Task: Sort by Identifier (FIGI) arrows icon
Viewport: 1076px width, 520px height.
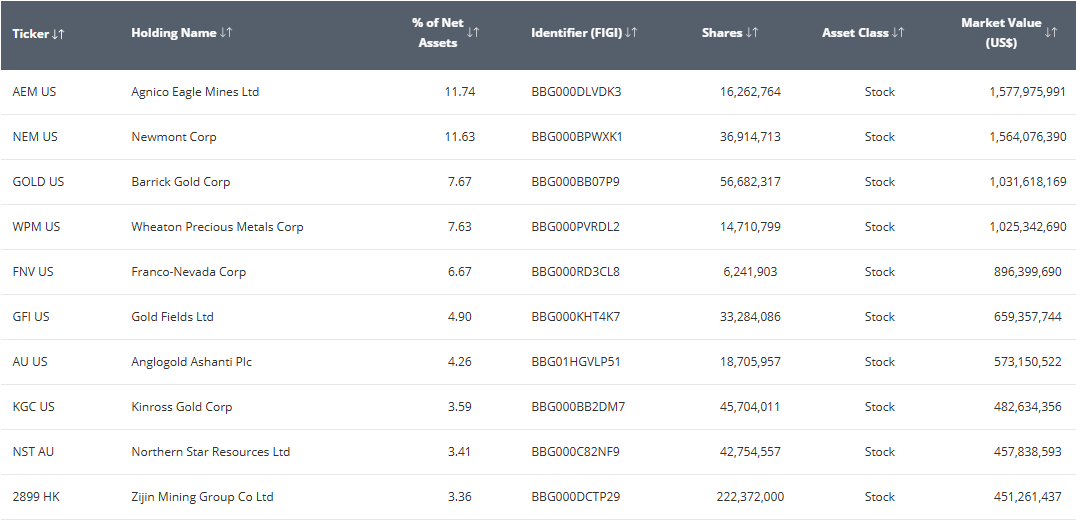Action: pyautogui.click(x=631, y=32)
